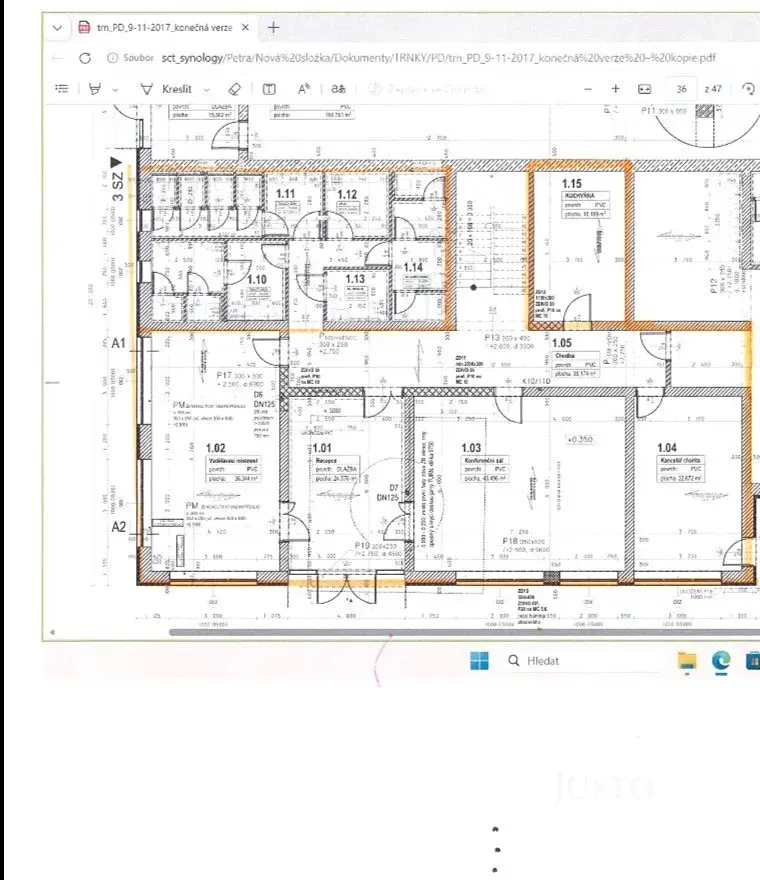Select the eraser tool

coord(235,89)
